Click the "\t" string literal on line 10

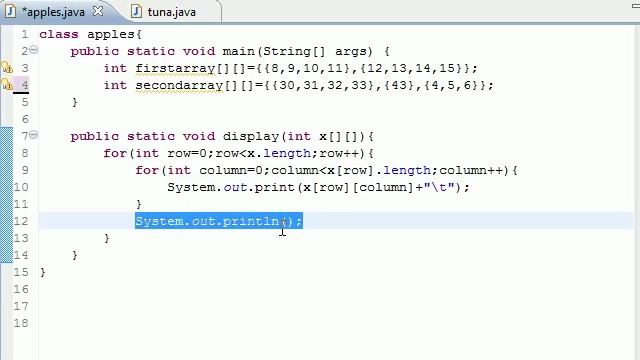[439, 187]
